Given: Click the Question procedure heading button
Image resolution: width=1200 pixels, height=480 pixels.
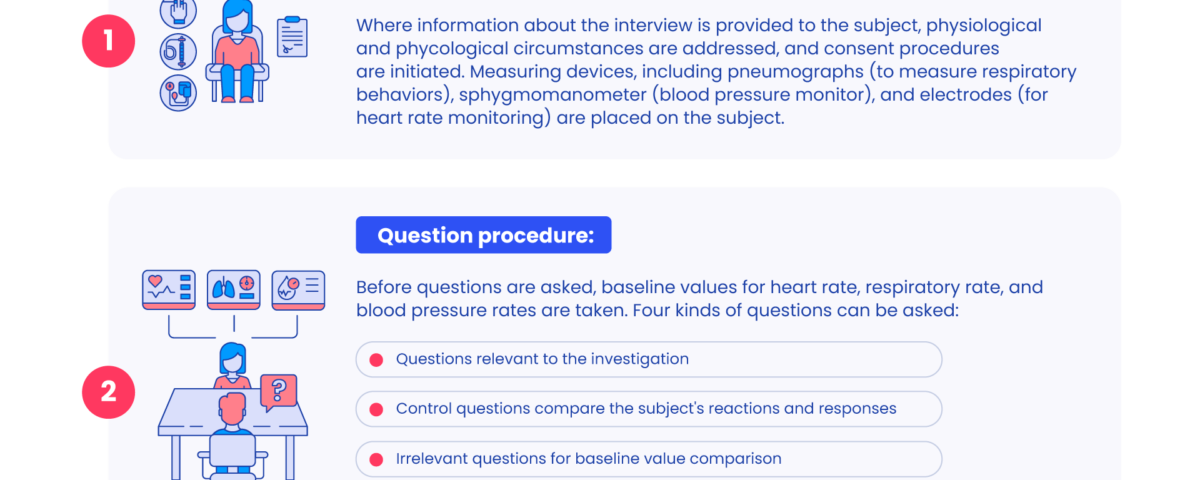Looking at the screenshot, I should pyautogui.click(x=484, y=235).
